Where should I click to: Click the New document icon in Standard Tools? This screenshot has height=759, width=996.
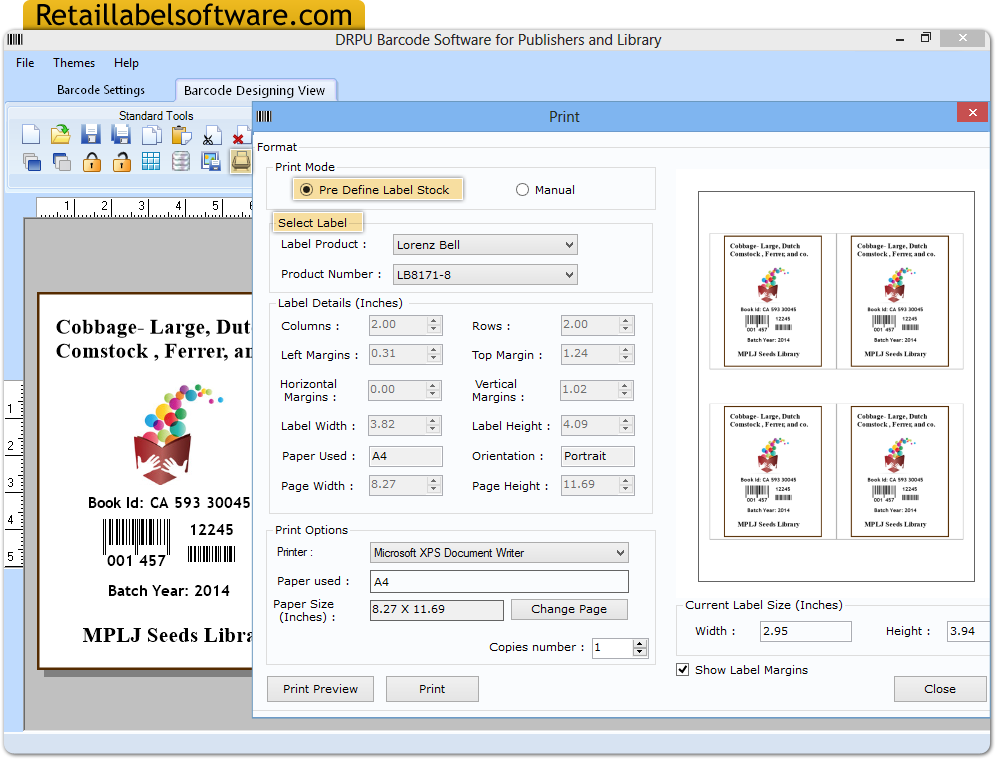coord(30,135)
